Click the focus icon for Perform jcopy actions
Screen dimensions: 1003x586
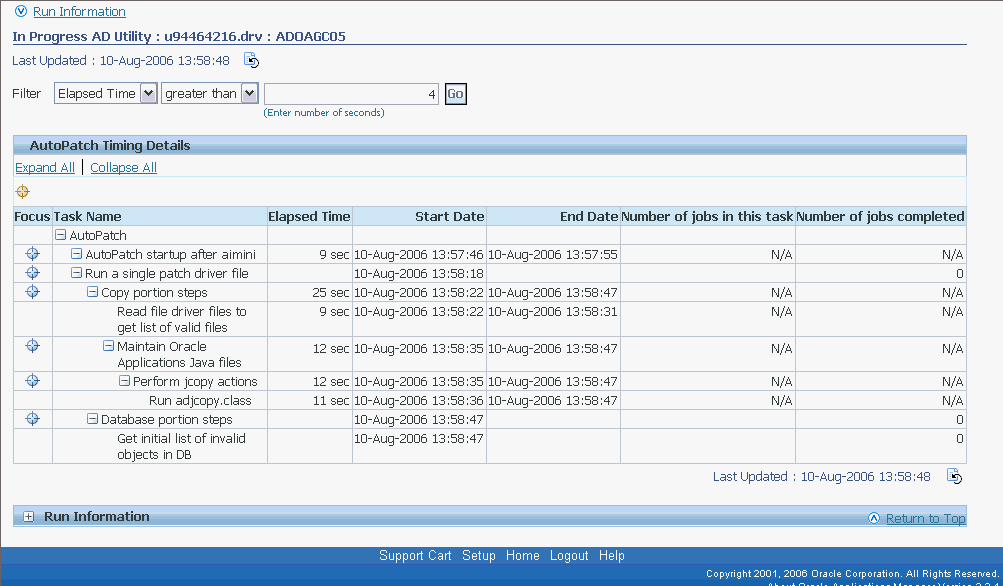point(32,381)
